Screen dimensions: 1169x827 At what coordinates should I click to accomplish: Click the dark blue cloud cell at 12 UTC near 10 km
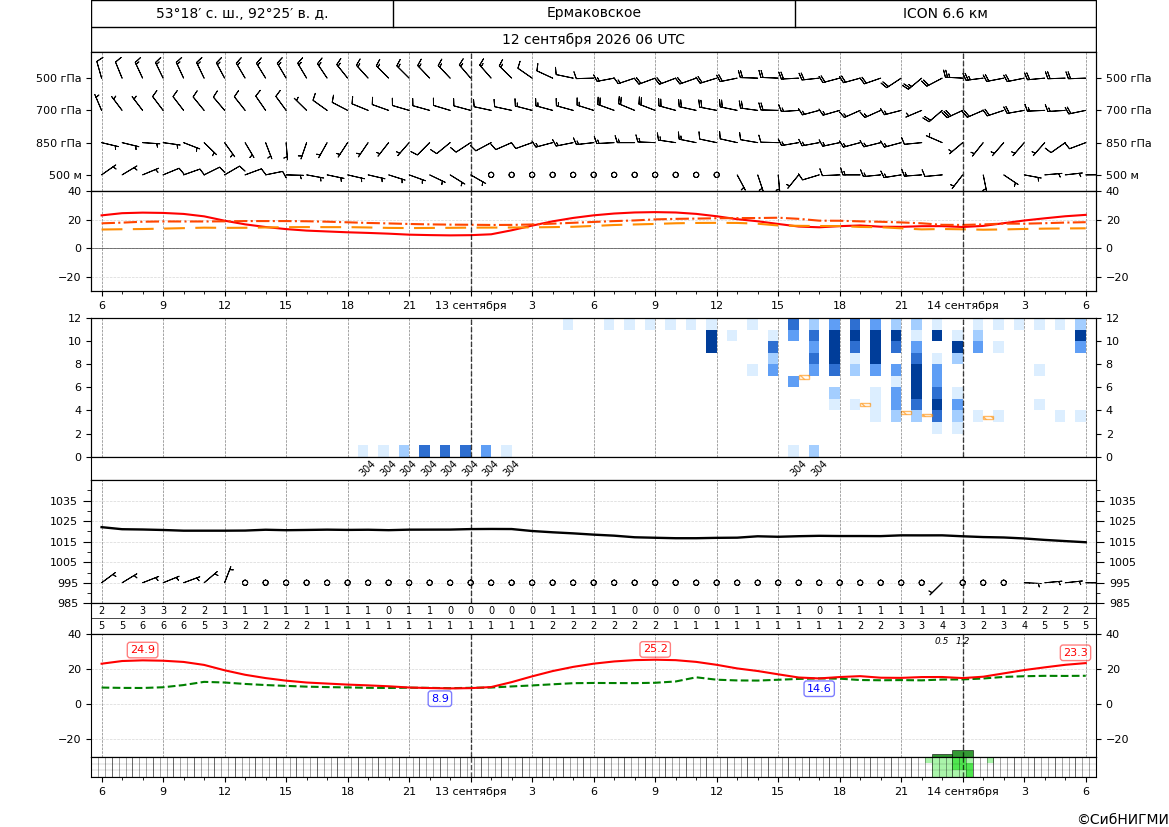pyautogui.click(x=711, y=342)
